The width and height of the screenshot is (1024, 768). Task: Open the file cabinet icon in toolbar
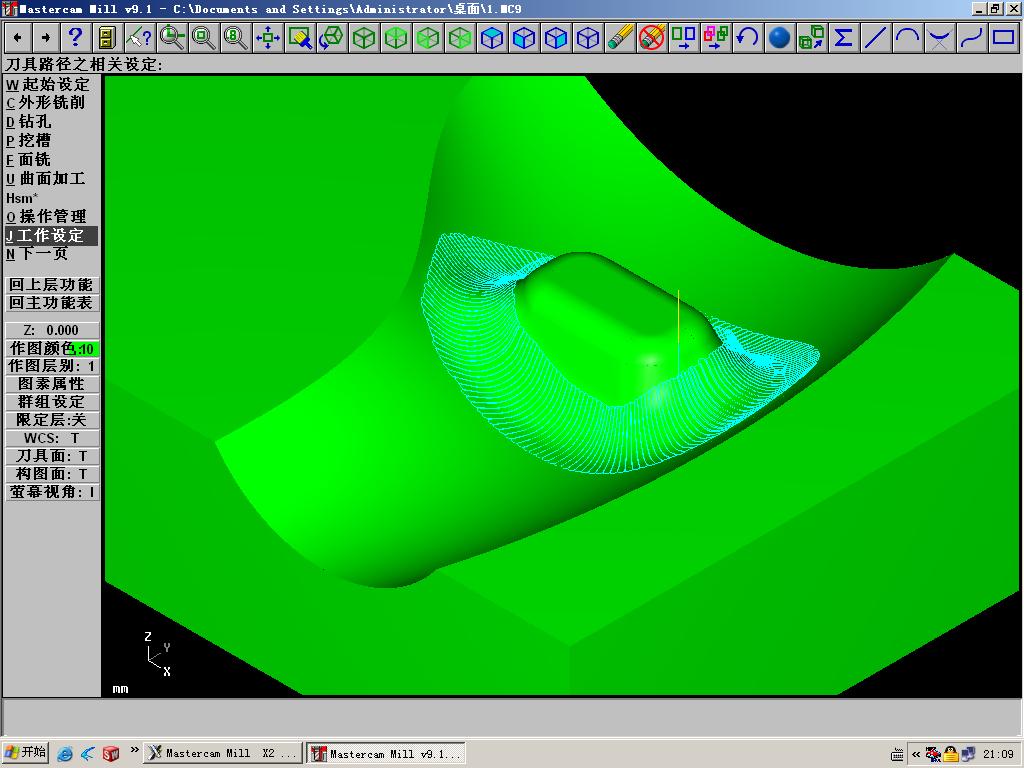[107, 37]
